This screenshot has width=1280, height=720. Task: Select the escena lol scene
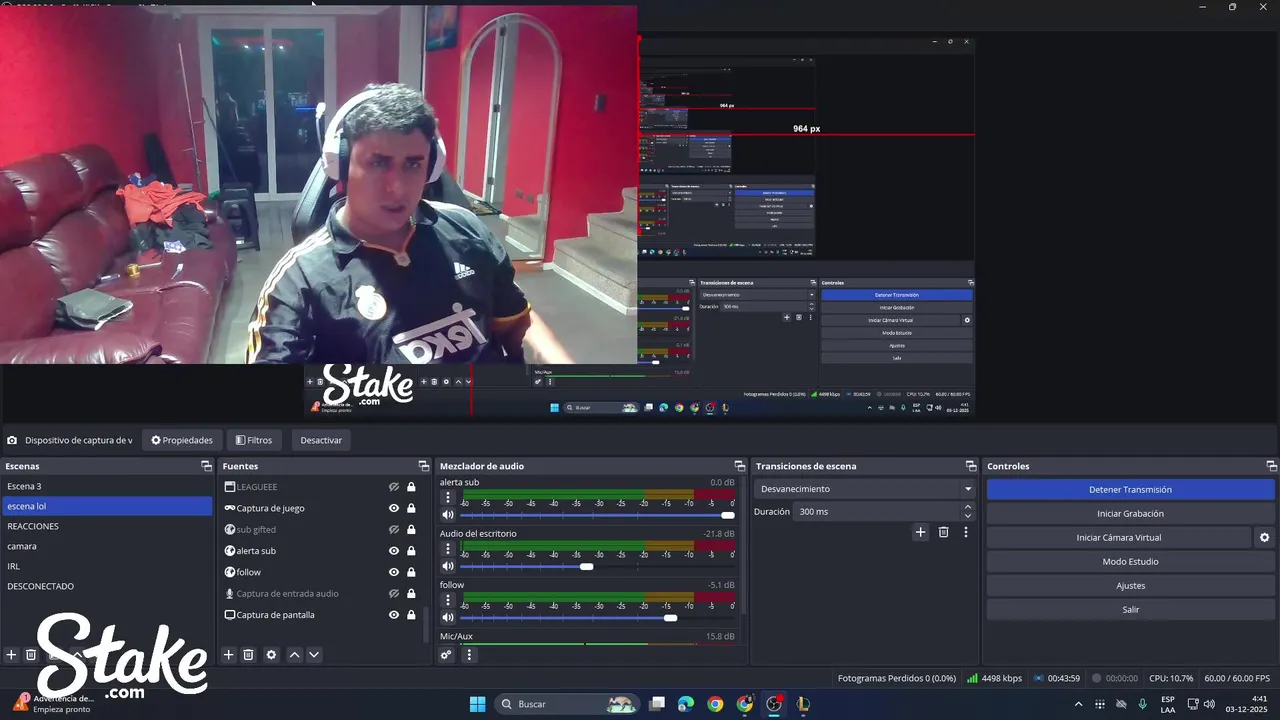point(106,506)
